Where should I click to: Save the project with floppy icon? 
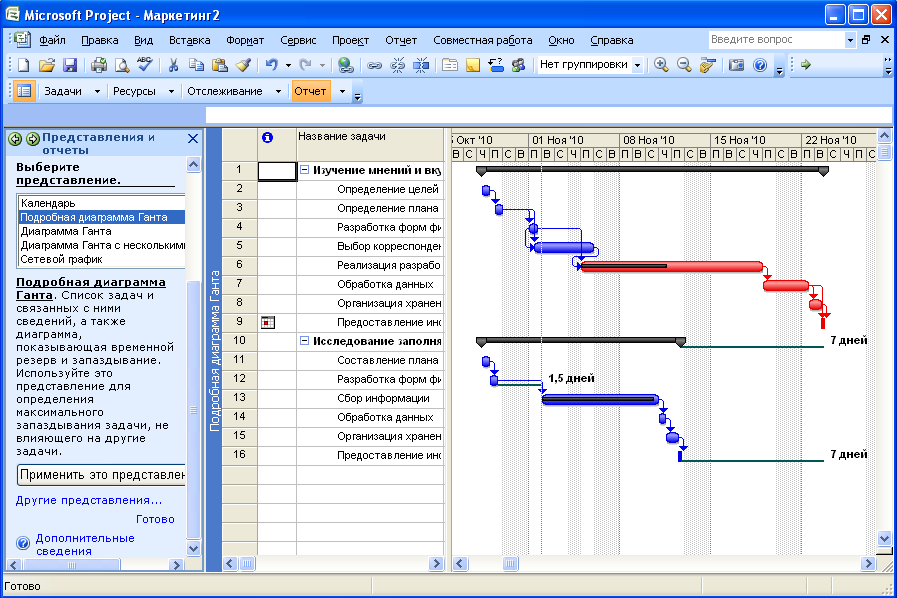coord(70,65)
